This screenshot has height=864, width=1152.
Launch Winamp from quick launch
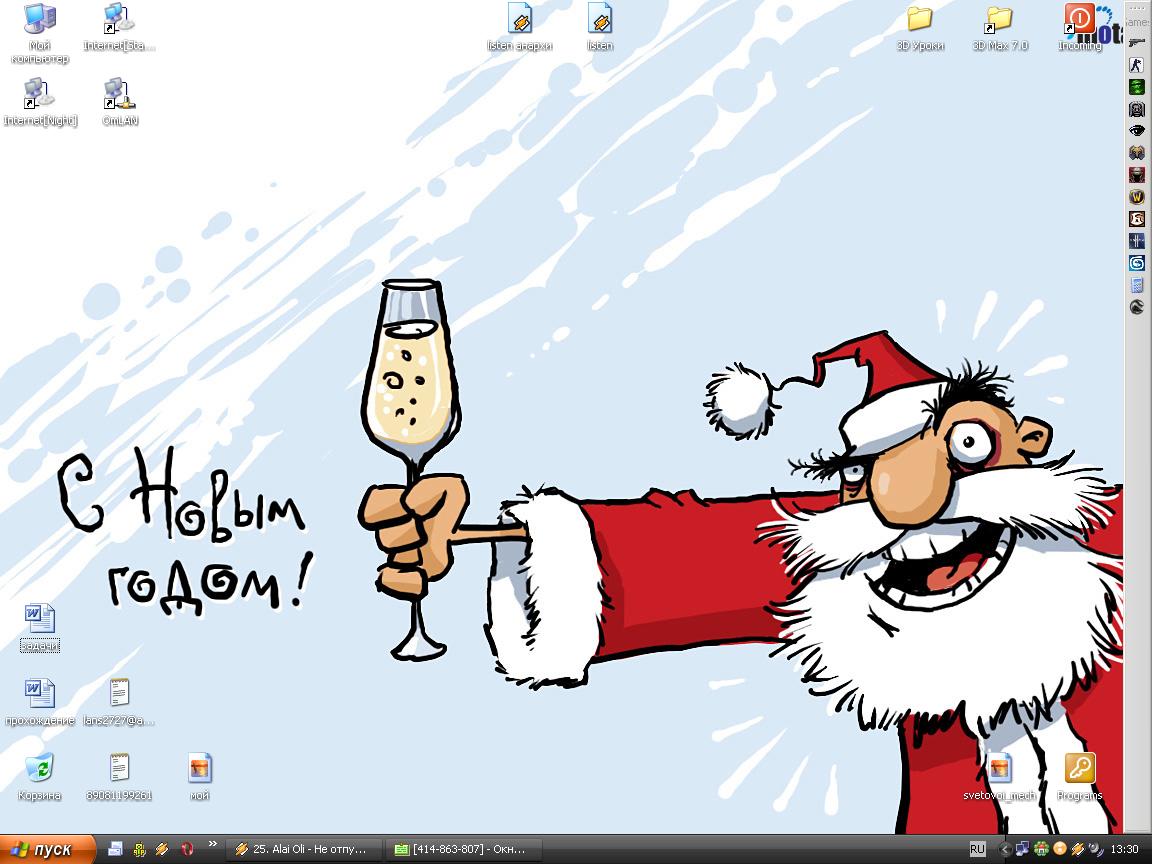[162, 849]
